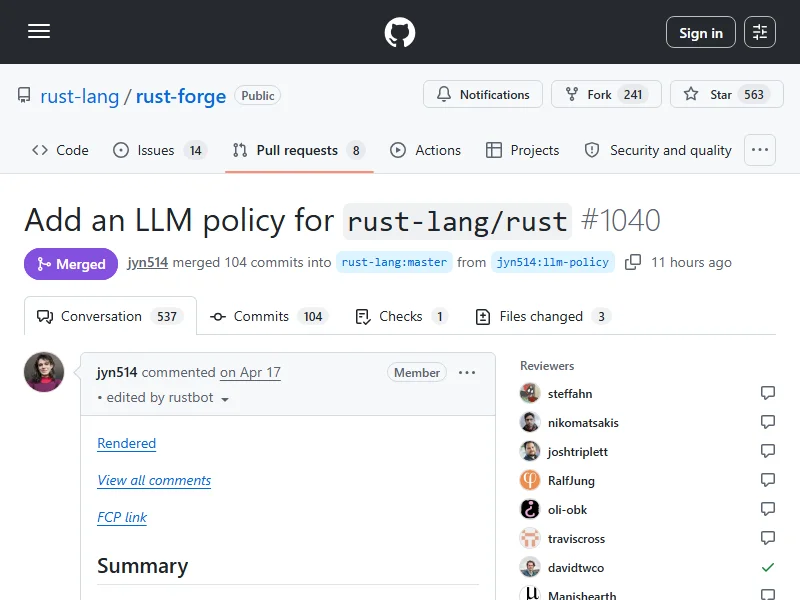Open the appearance settings sliders icon
The height and width of the screenshot is (600, 800).
760,32
